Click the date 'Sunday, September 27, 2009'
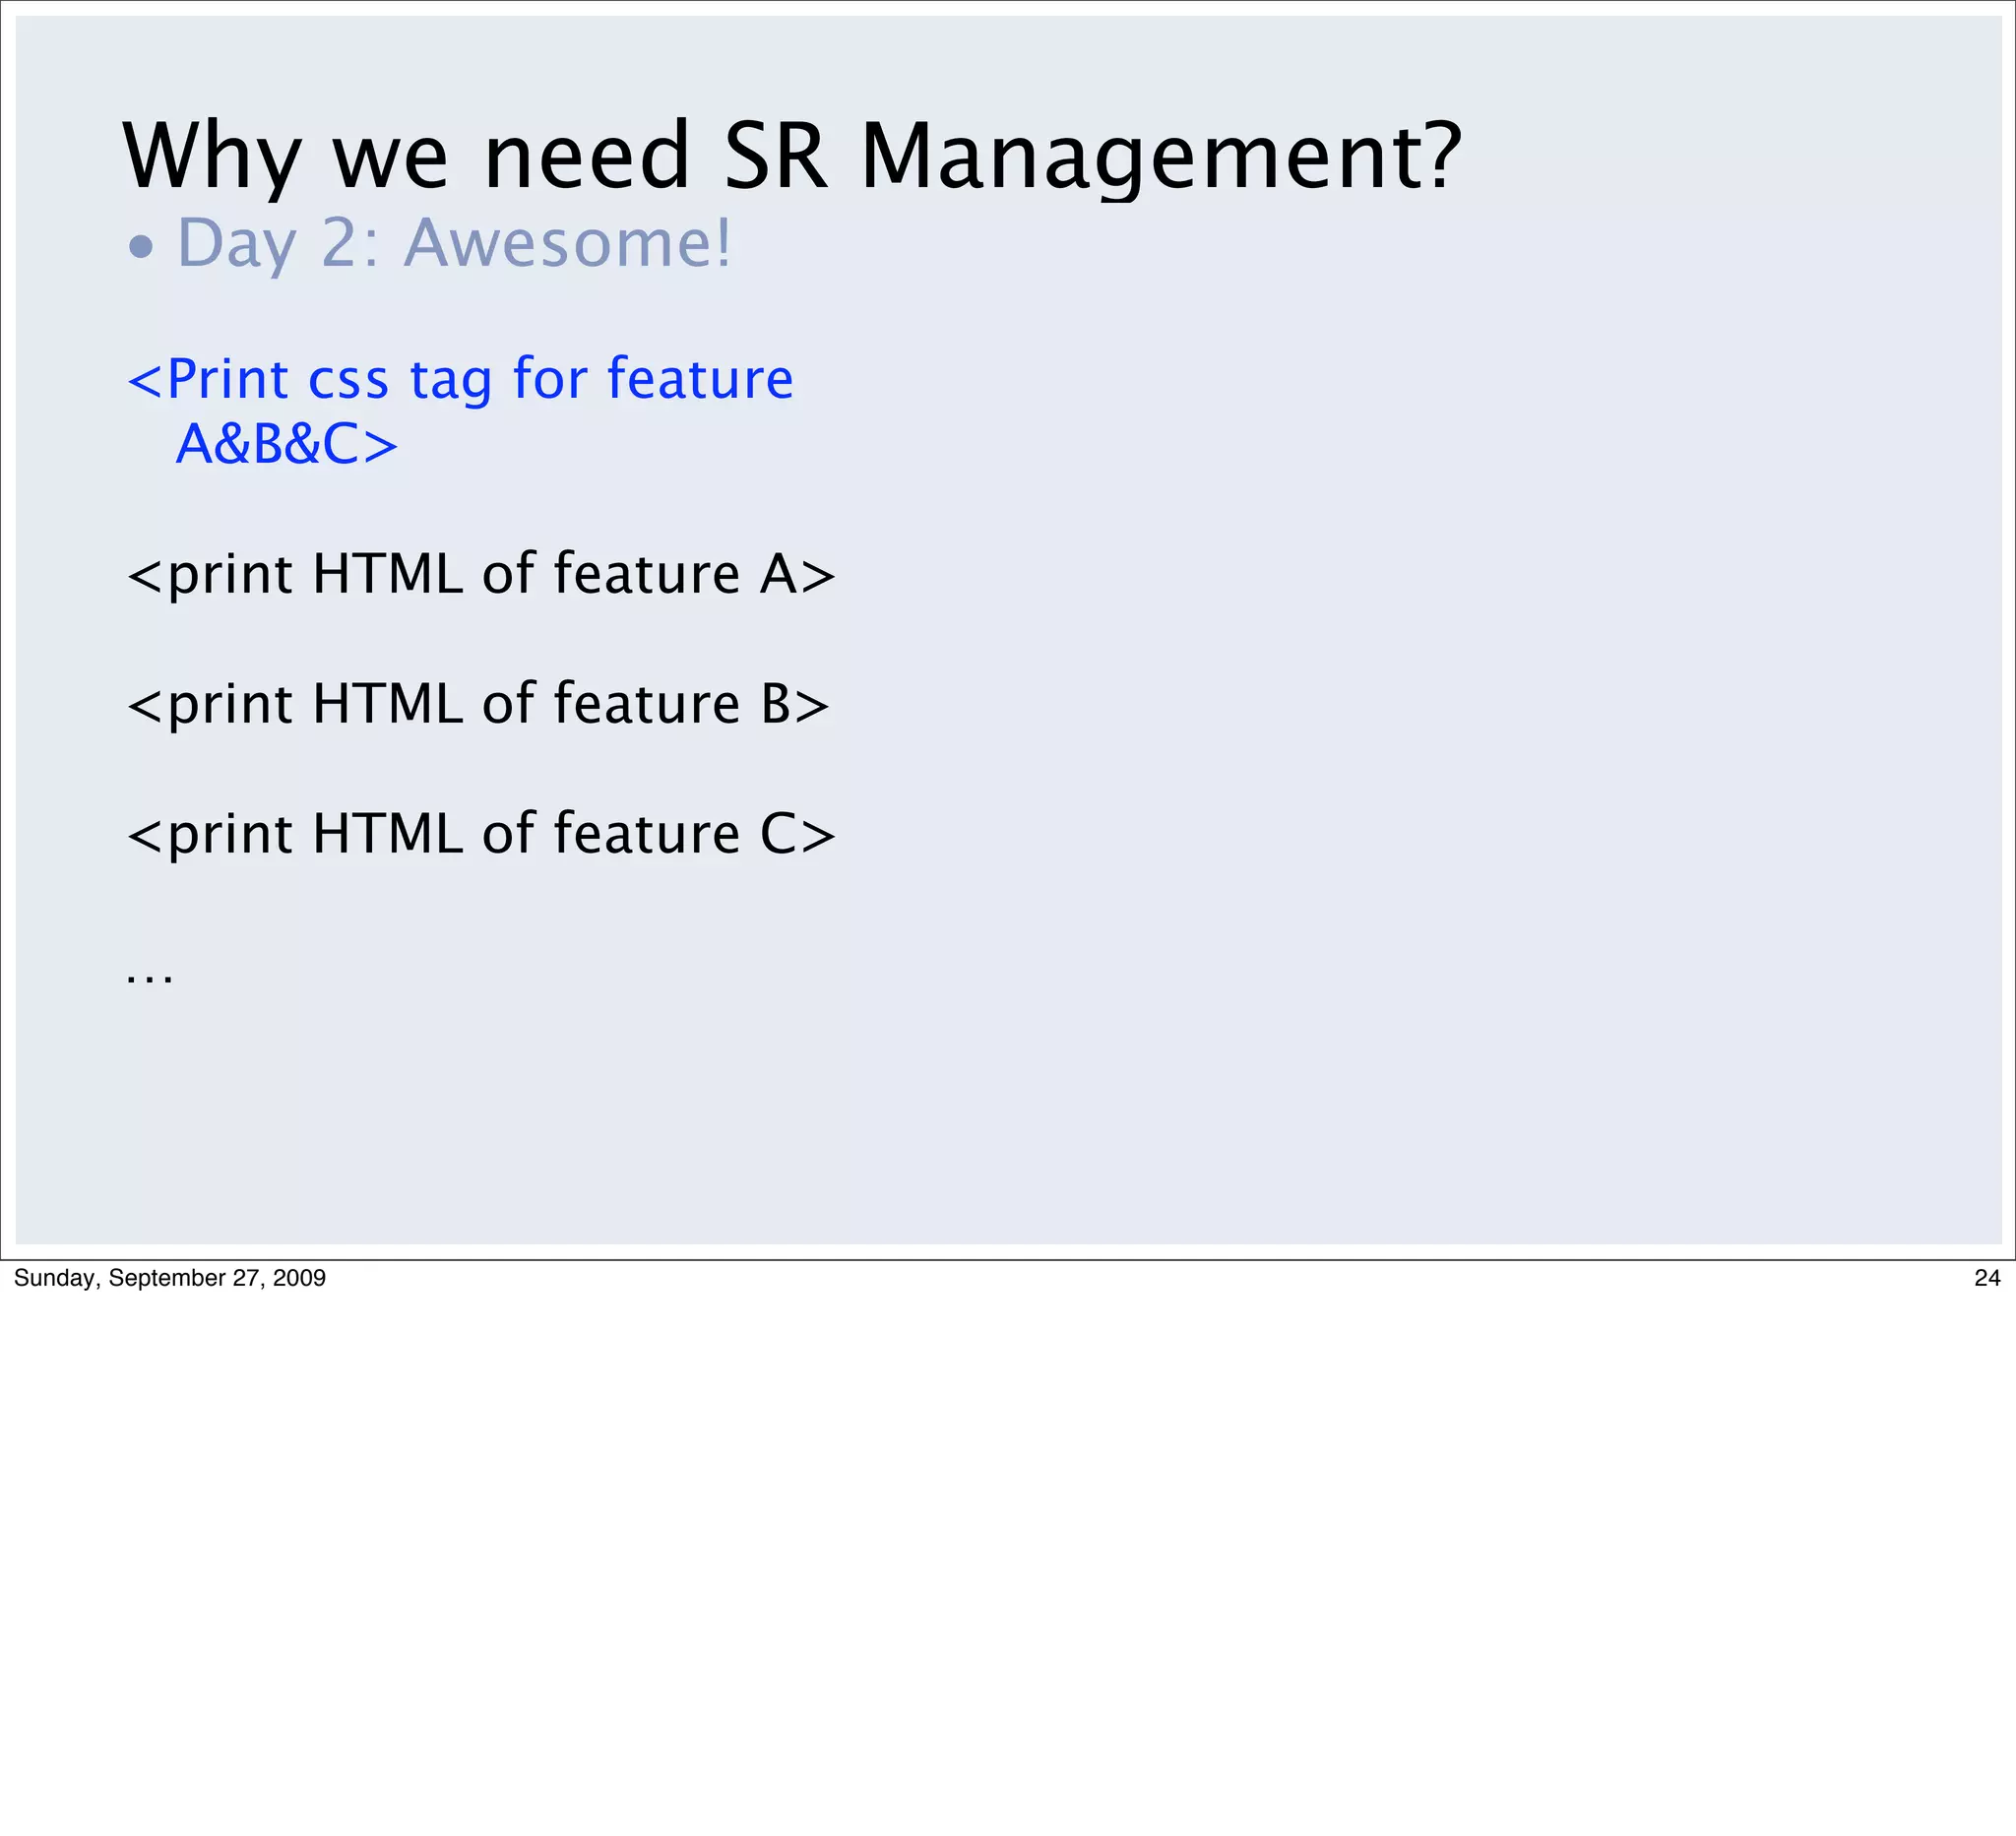This screenshot has width=2016, height=1836. (x=170, y=1278)
